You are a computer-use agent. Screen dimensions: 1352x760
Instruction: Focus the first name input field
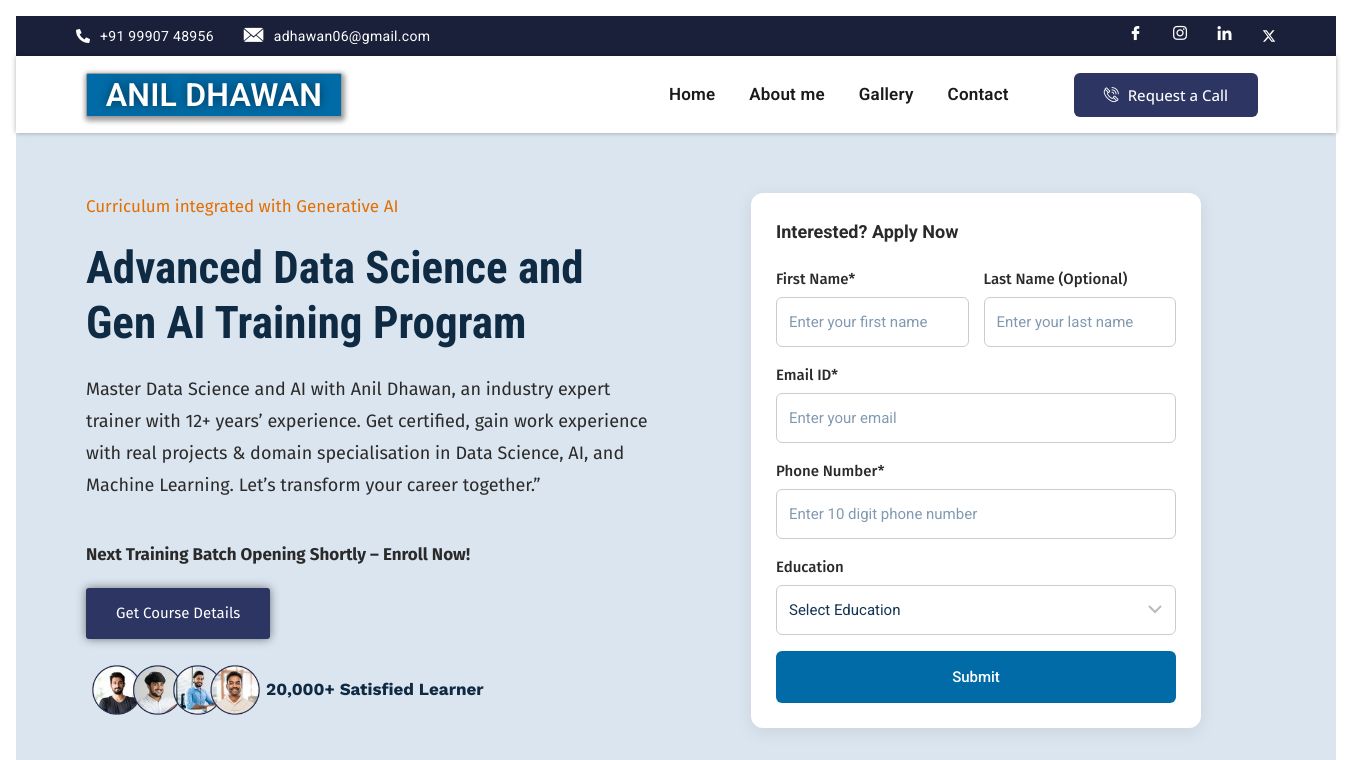pyautogui.click(x=872, y=322)
